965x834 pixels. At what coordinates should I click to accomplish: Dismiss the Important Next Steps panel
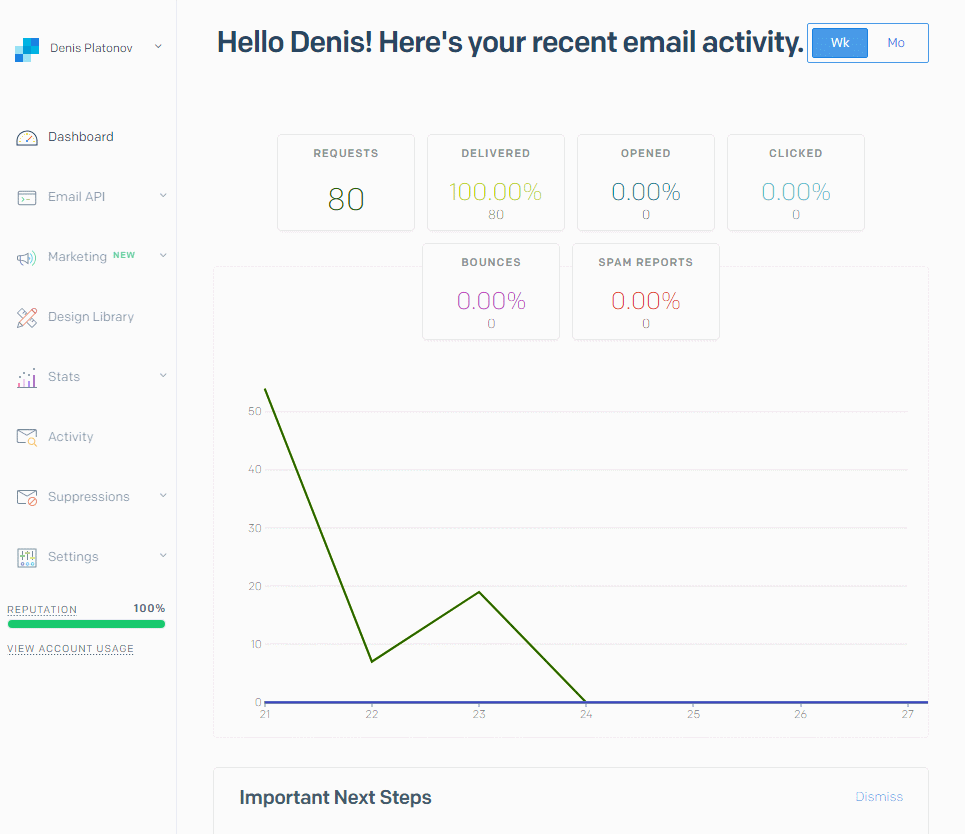point(878,797)
